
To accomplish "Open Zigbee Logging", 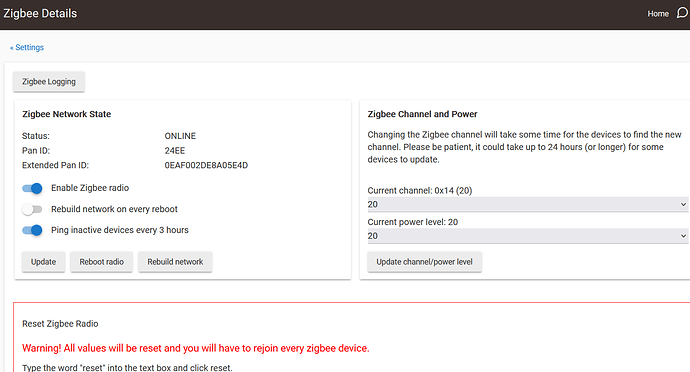I will click(49, 81).
